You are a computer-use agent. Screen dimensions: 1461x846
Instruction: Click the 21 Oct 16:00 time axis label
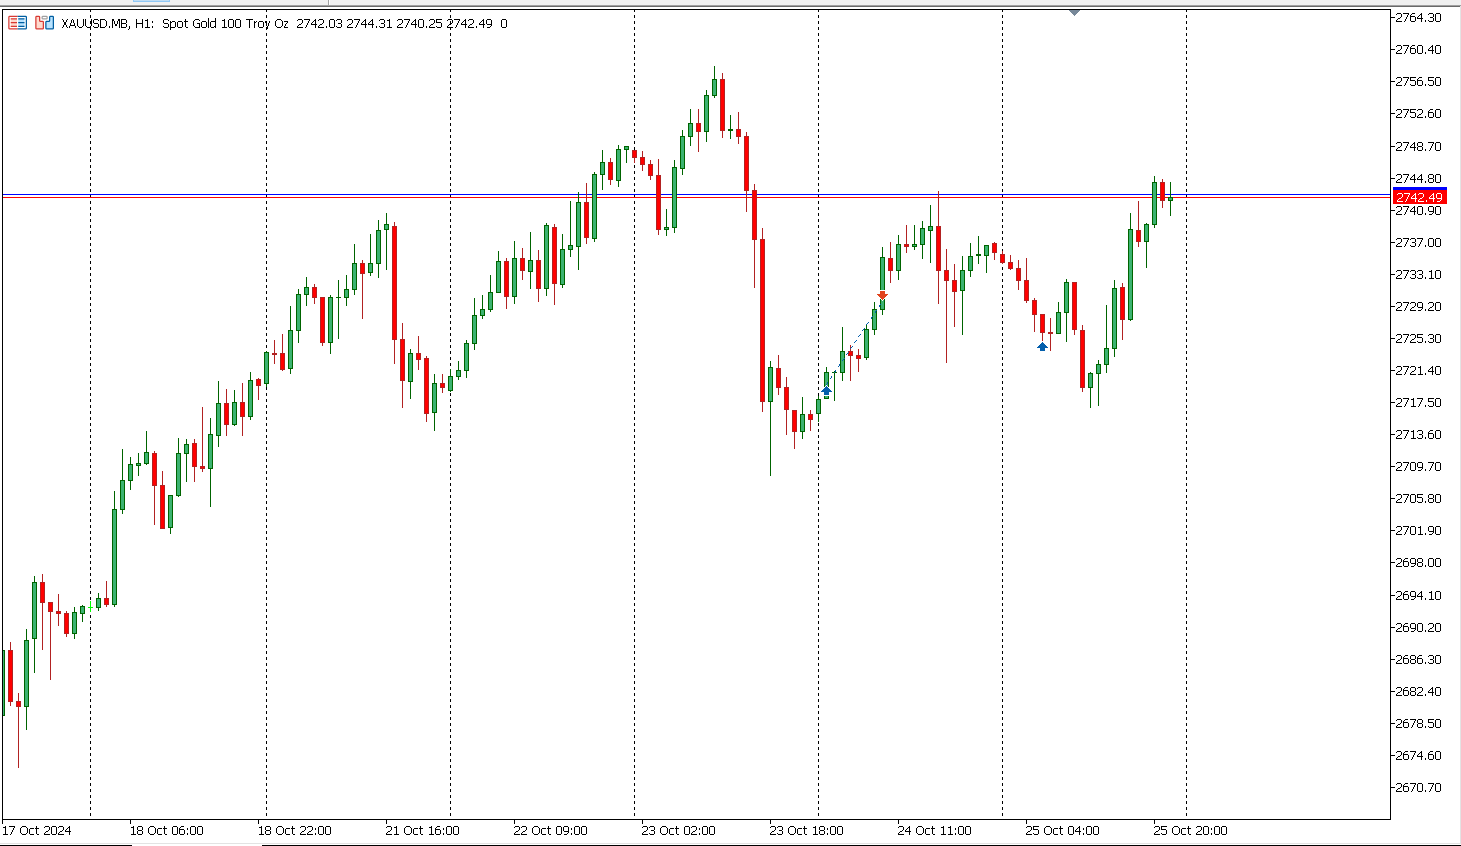[422, 830]
